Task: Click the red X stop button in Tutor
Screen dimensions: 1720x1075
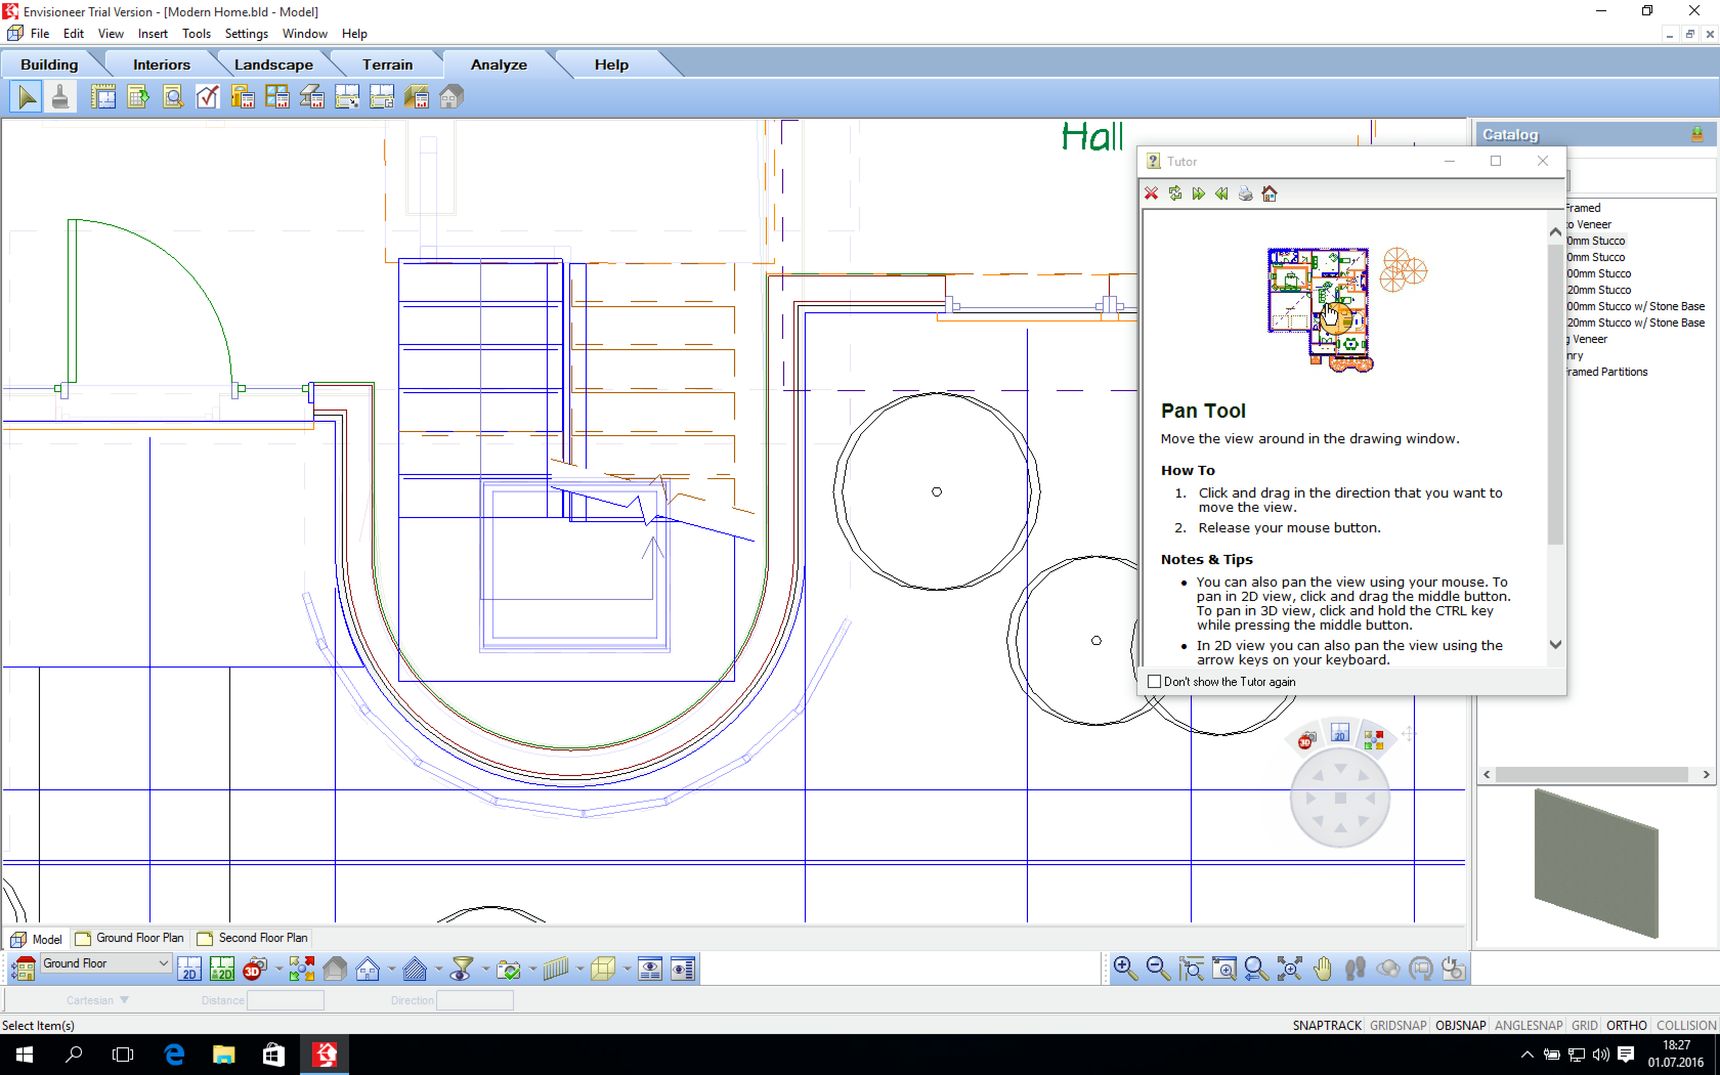Action: point(1151,193)
